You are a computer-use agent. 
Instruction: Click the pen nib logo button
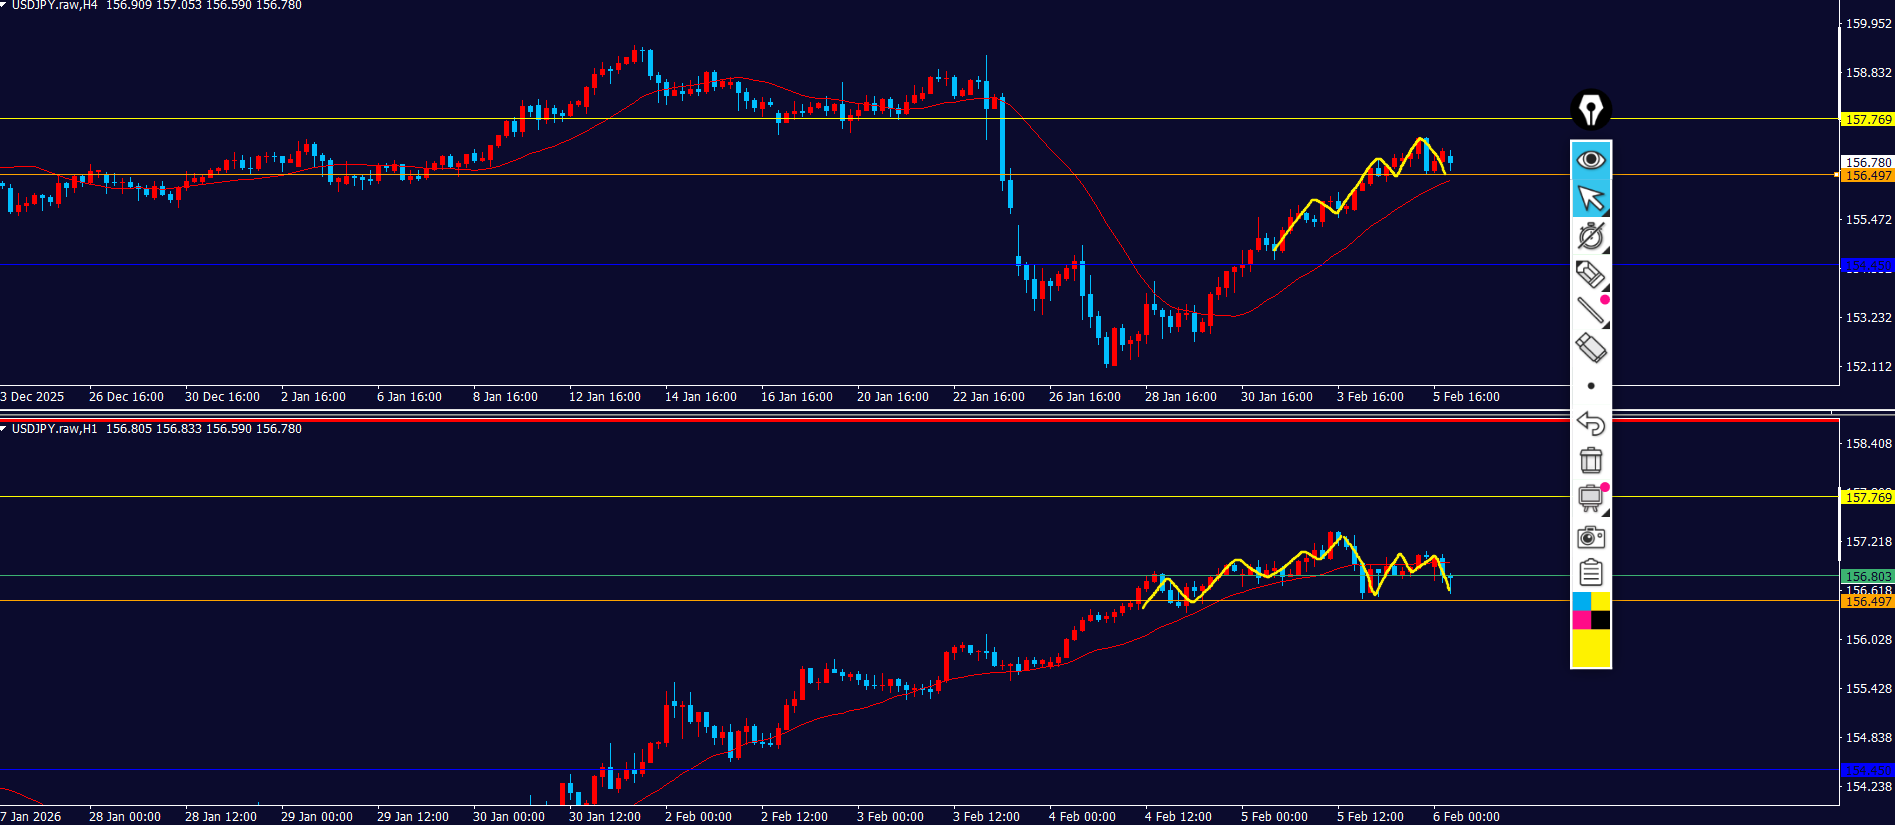click(x=1590, y=109)
